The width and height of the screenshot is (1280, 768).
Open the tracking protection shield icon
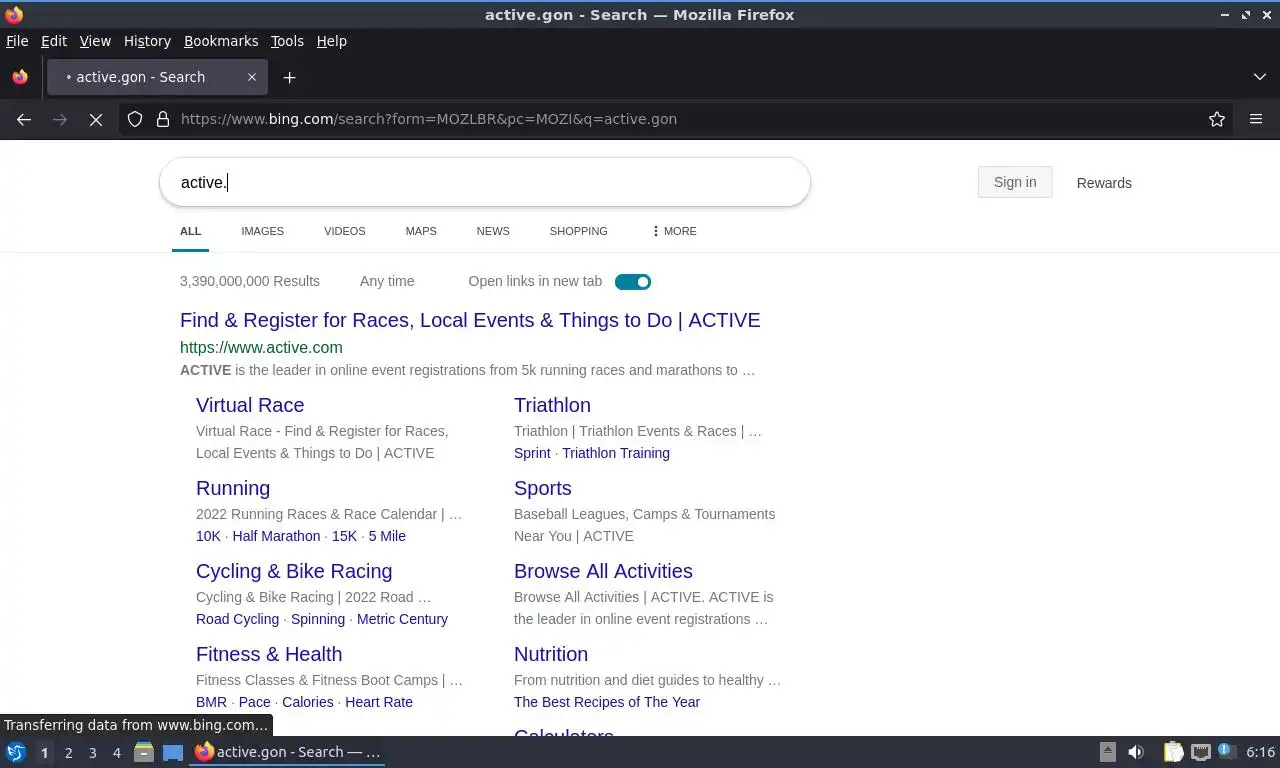click(x=135, y=119)
